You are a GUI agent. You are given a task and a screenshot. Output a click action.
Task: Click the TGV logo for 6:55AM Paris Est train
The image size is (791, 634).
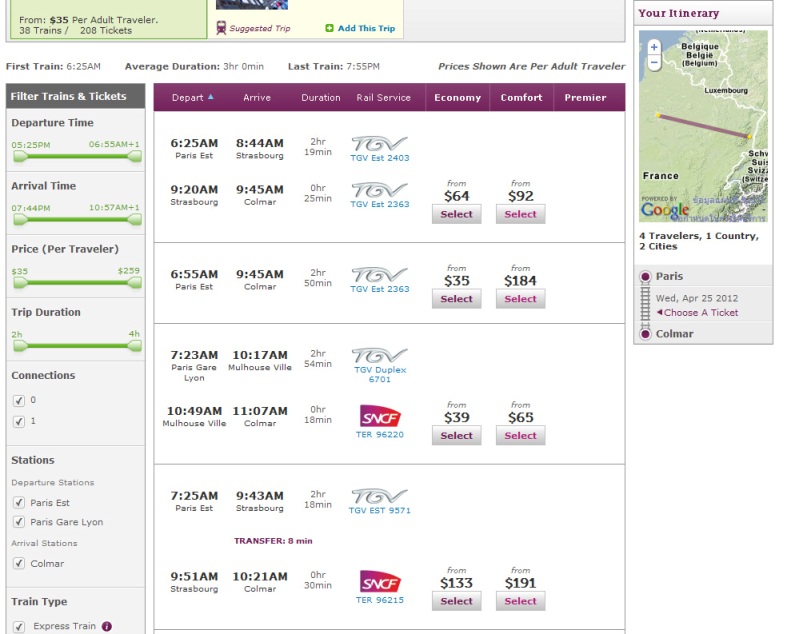pos(379,275)
